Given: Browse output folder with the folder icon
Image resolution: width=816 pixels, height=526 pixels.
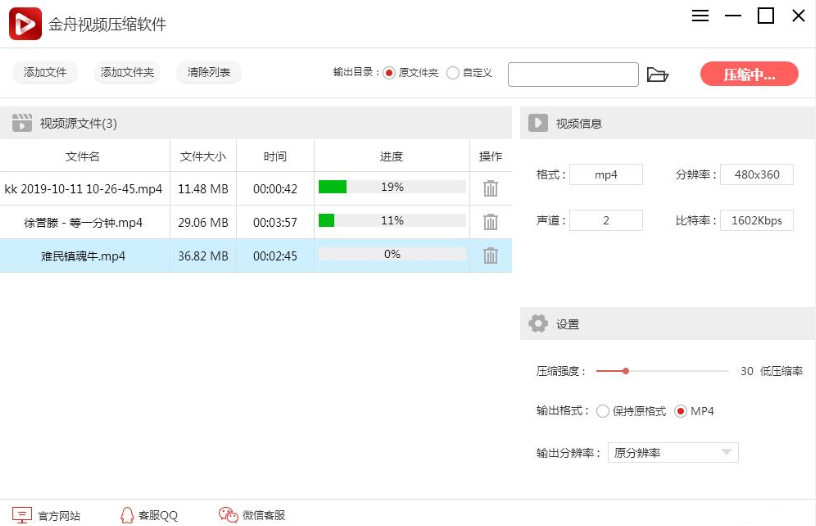Looking at the screenshot, I should pyautogui.click(x=657, y=74).
